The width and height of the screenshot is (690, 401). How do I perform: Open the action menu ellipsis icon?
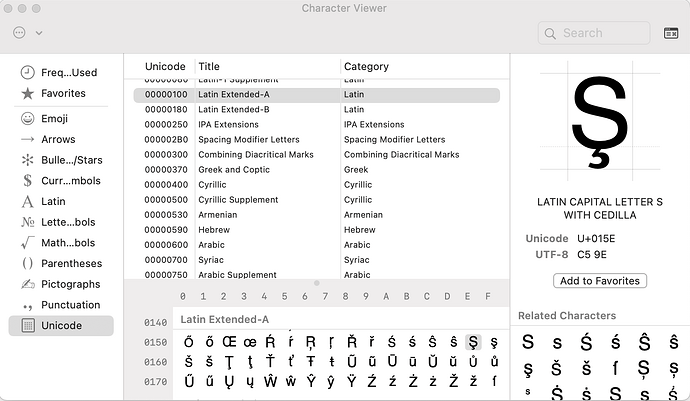(x=19, y=33)
